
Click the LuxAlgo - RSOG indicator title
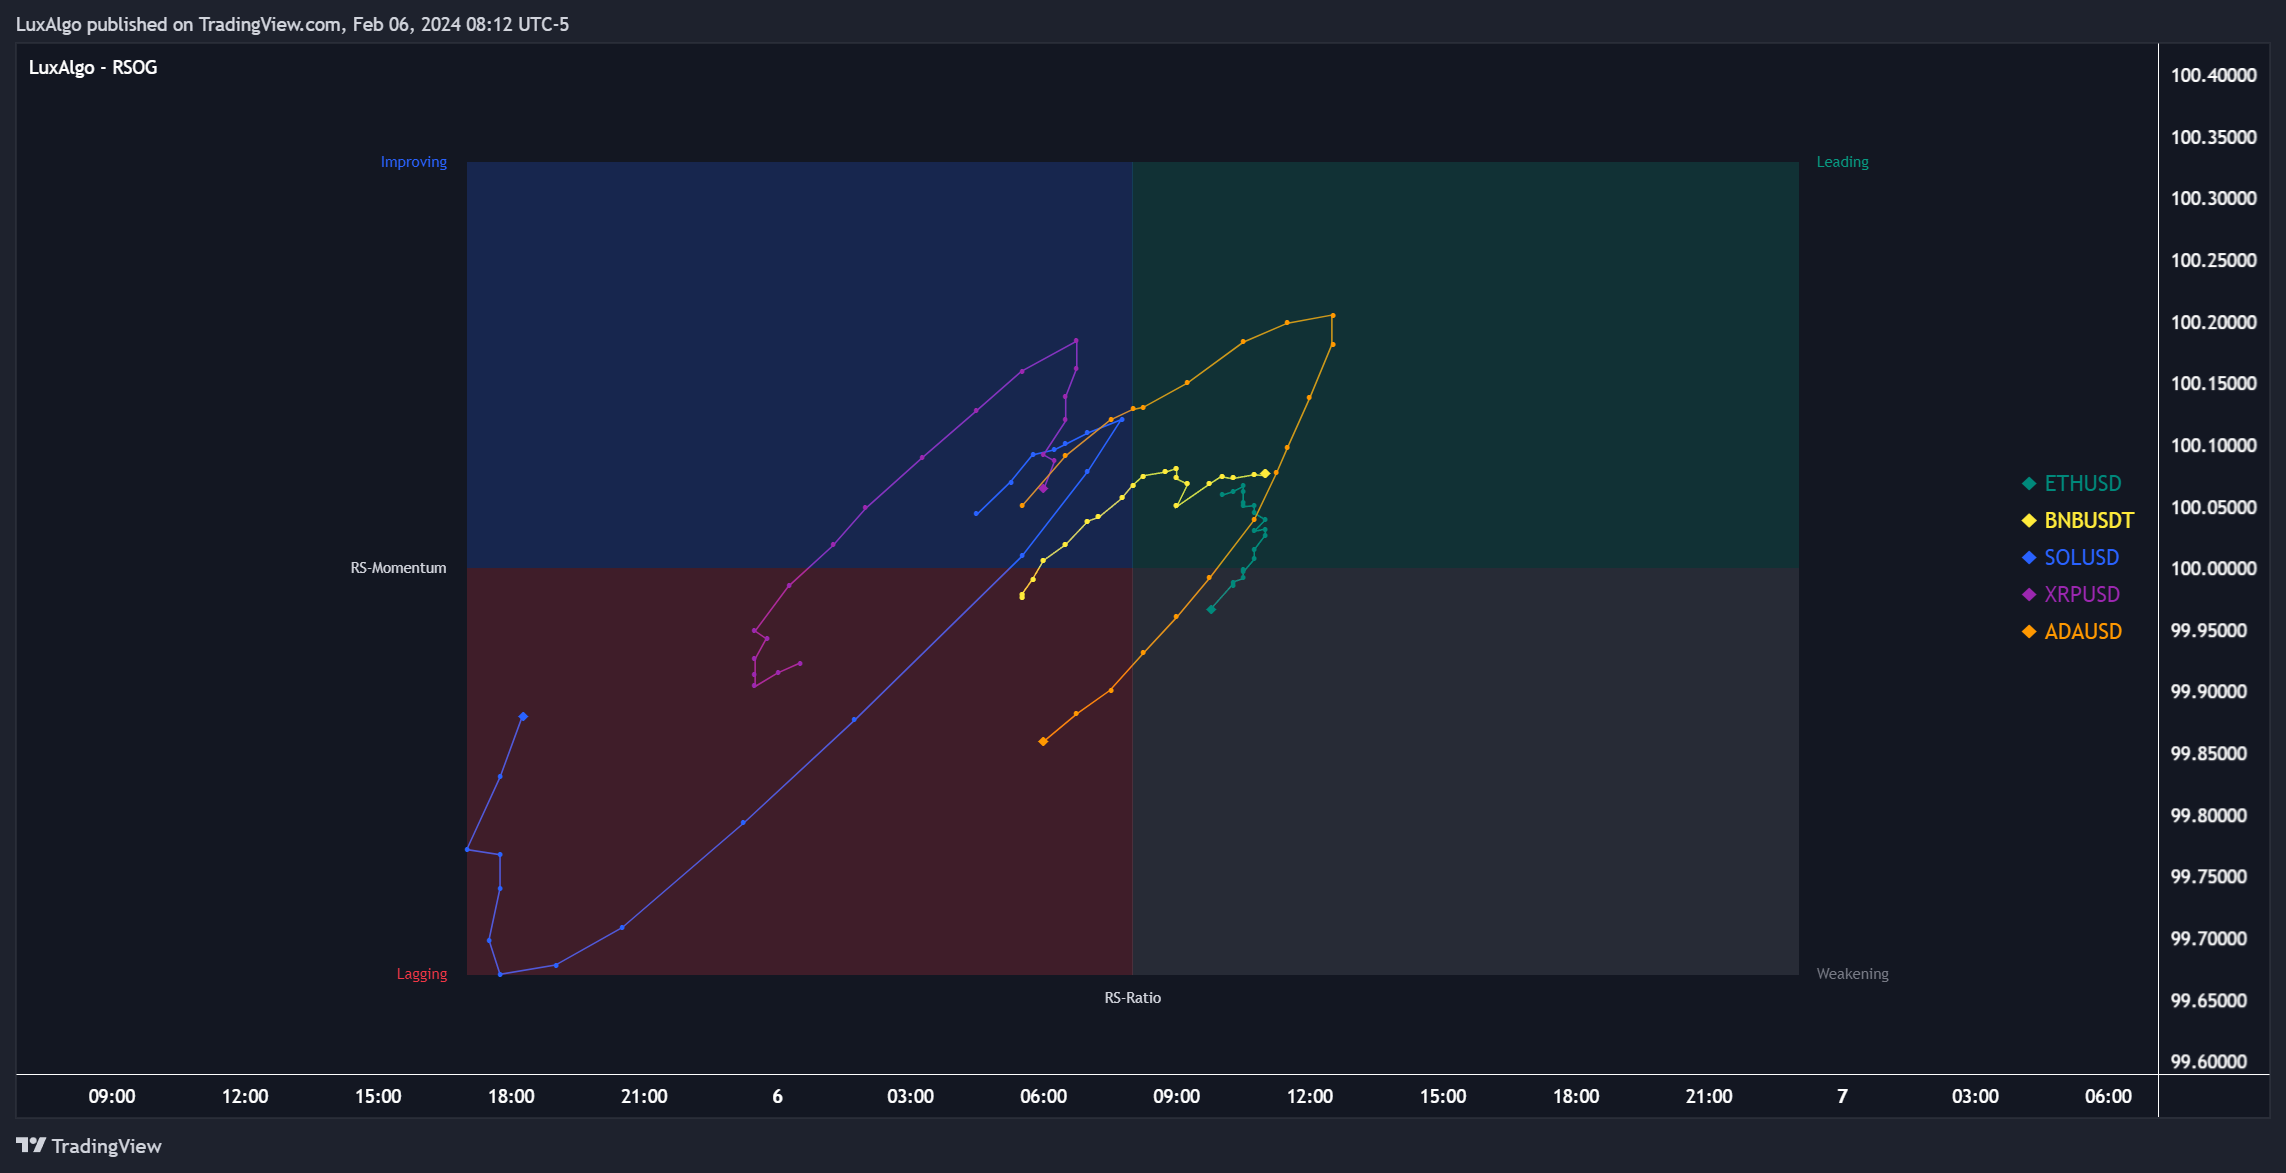tap(93, 68)
